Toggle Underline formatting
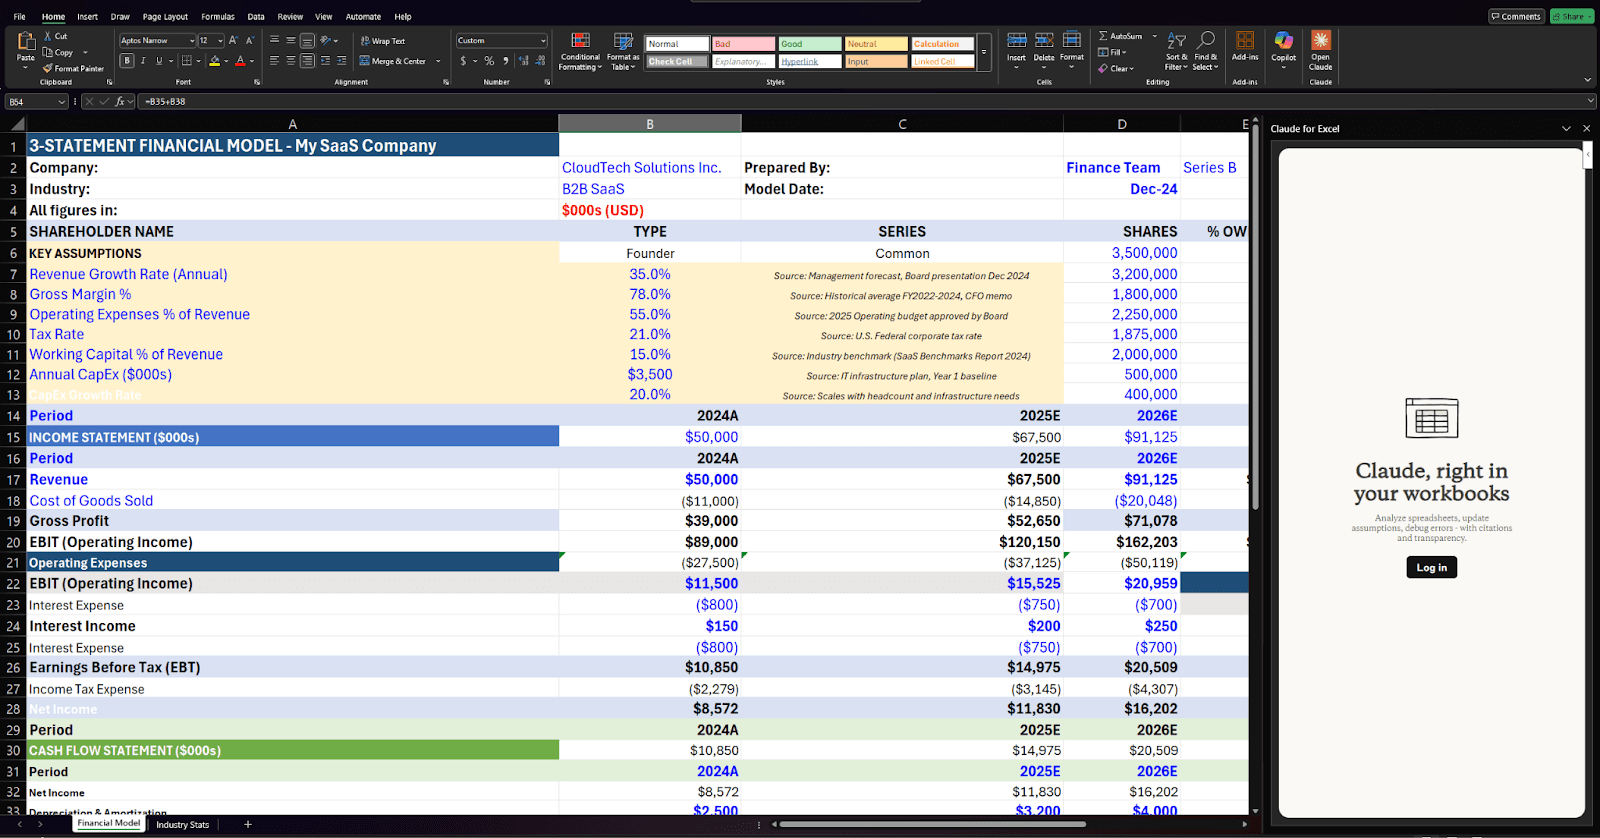The width and height of the screenshot is (1600, 838). 158,61
